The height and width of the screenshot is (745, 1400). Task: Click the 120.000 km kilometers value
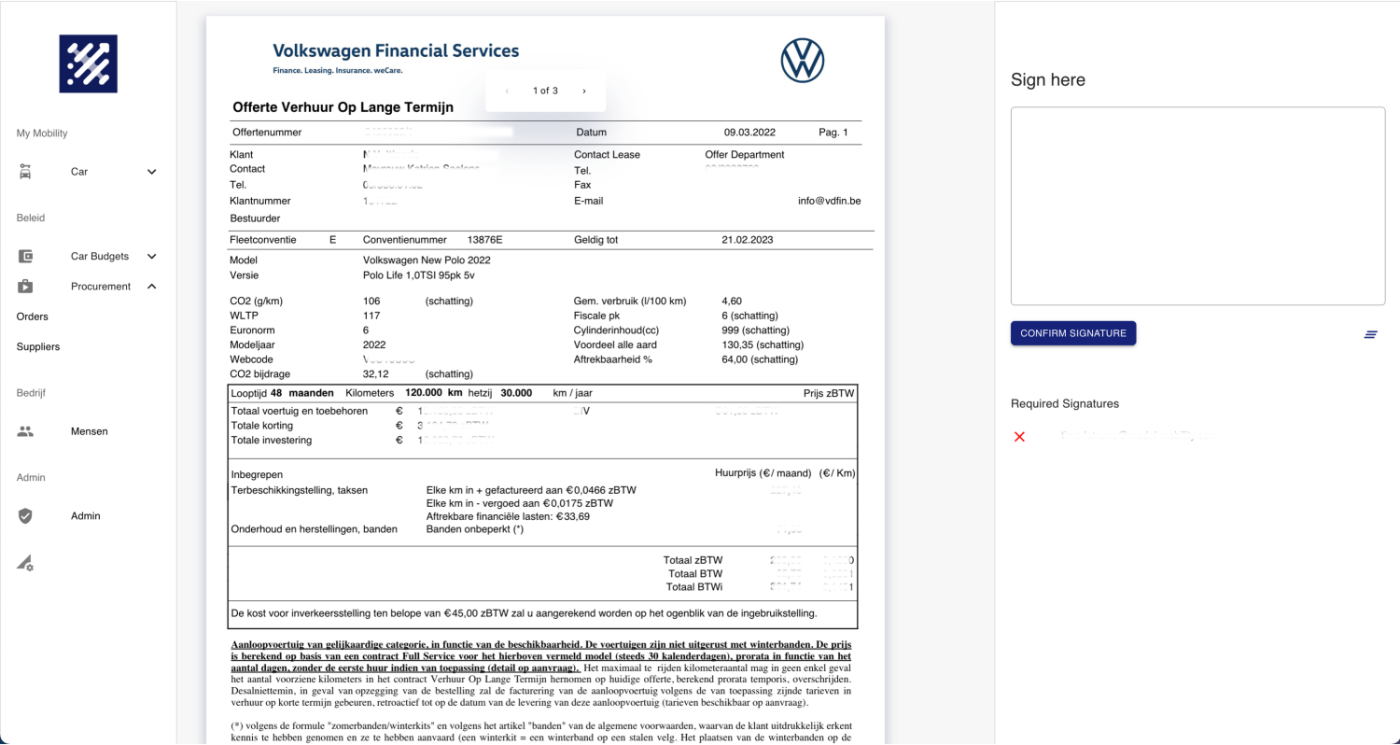(433, 393)
